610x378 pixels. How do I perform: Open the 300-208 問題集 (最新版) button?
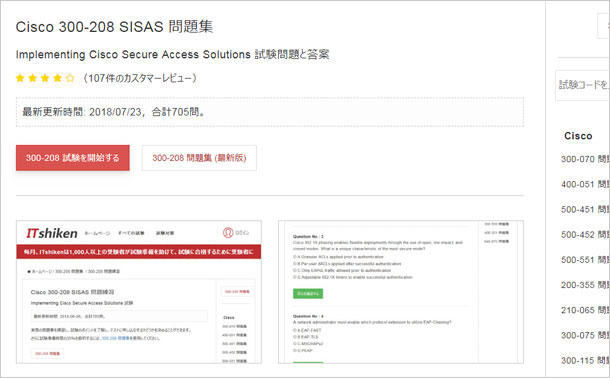pos(199,158)
